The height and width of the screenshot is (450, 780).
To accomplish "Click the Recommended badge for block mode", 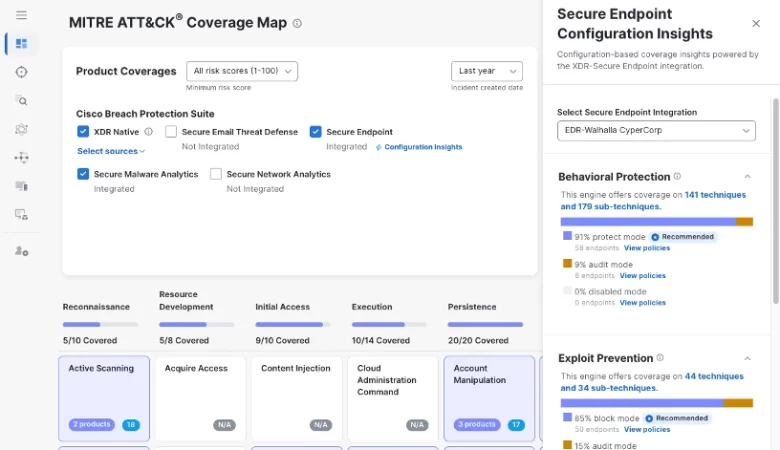I will click(677, 418).
